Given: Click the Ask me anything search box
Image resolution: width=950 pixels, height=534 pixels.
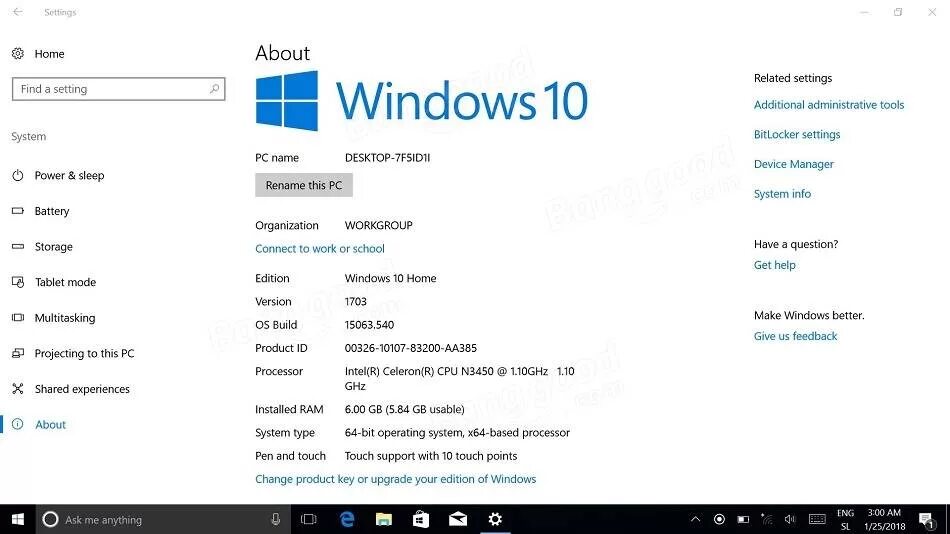Looking at the screenshot, I should [164, 519].
